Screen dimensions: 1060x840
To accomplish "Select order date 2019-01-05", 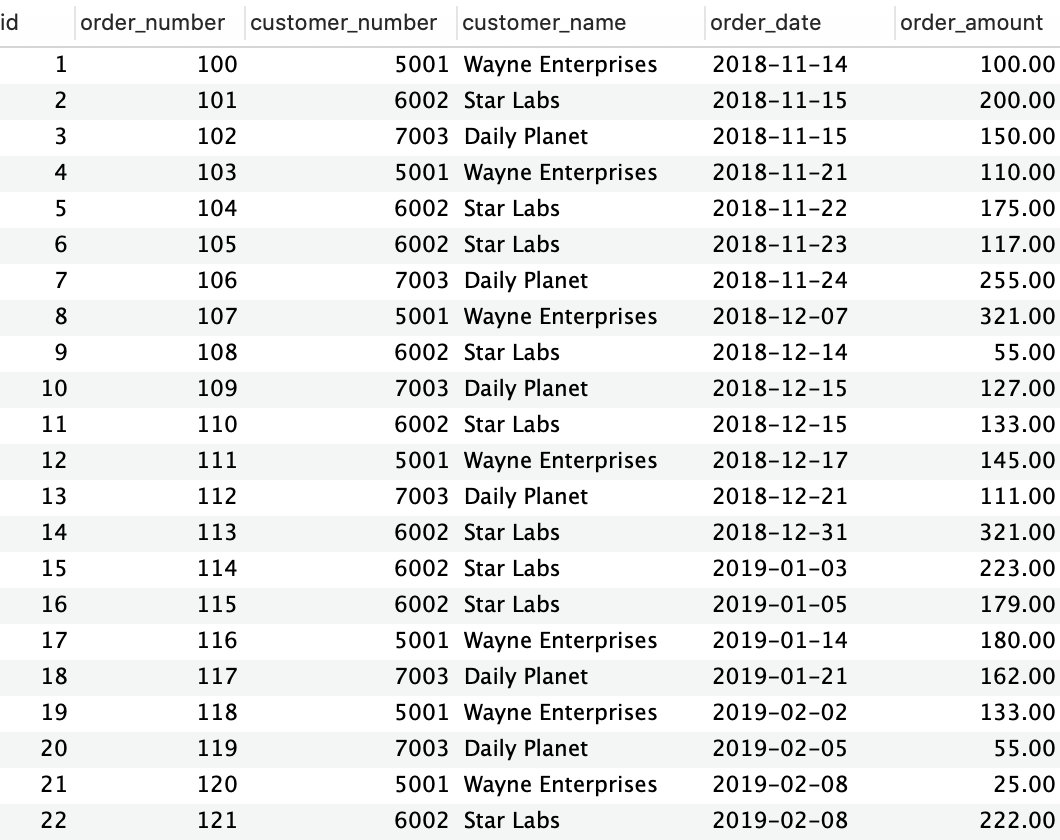I will 779,604.
